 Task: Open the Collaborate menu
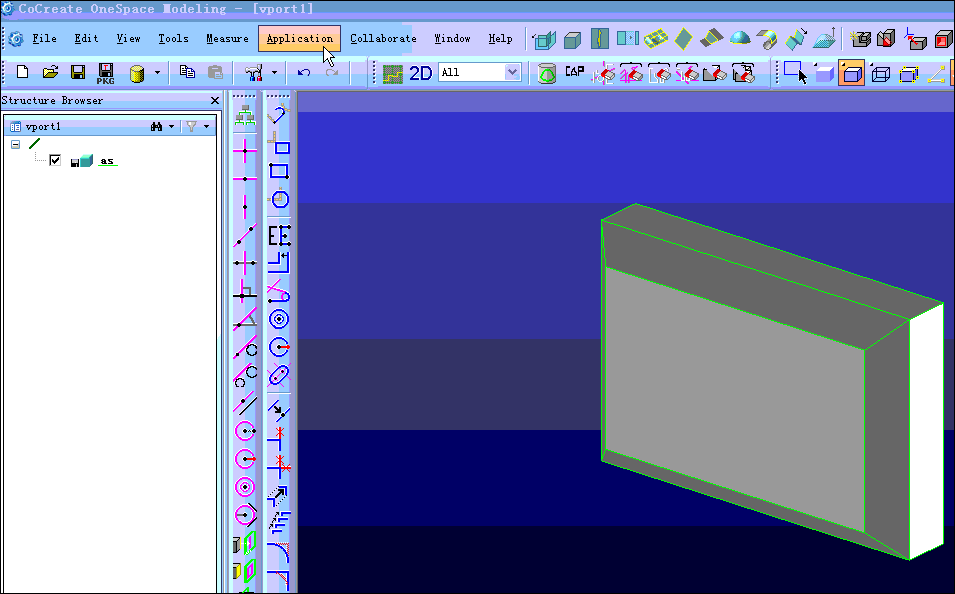[383, 38]
